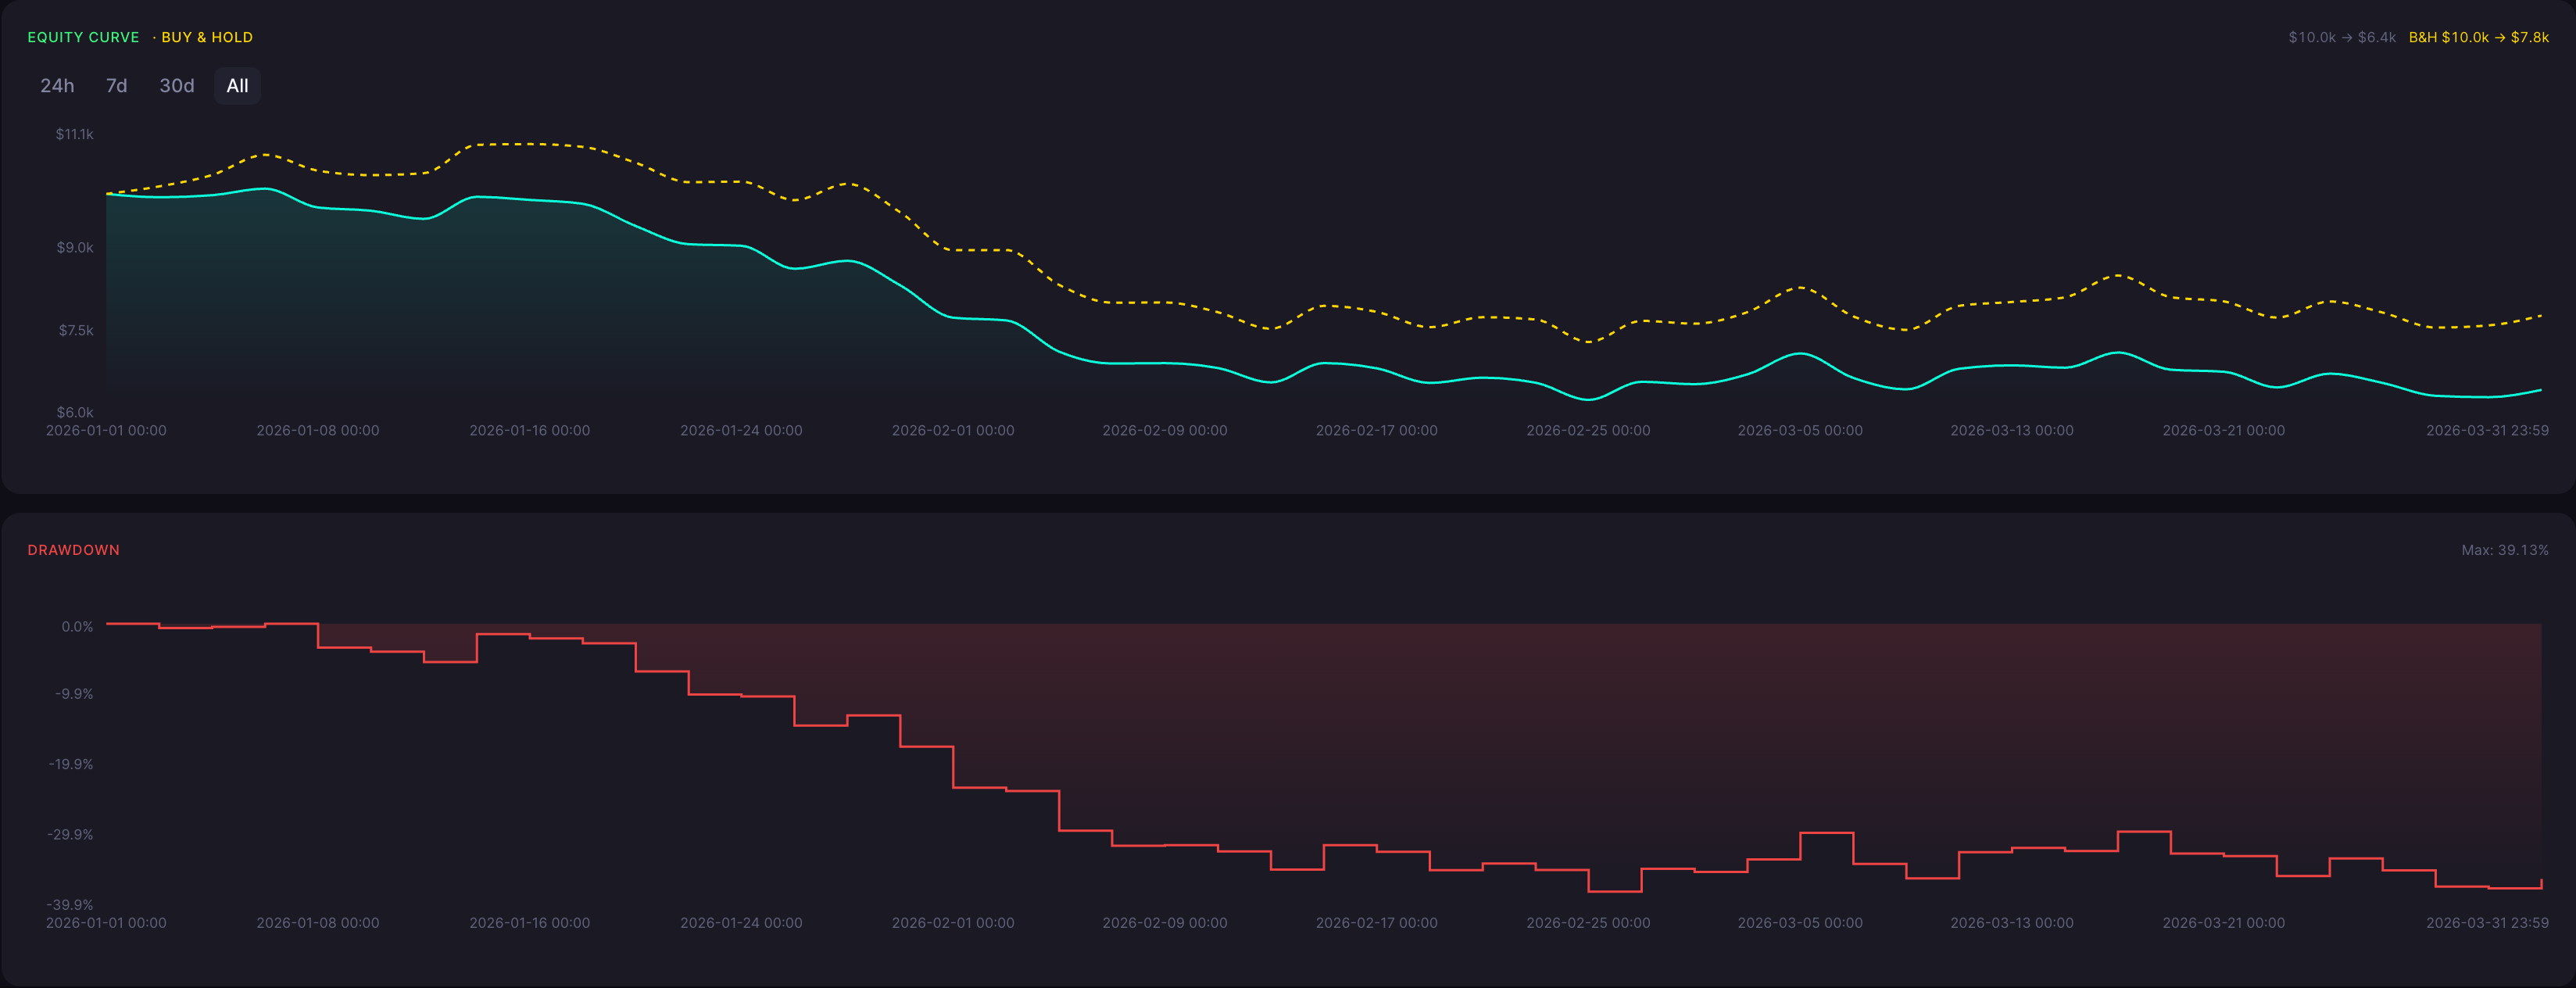The width and height of the screenshot is (2576, 988).
Task: Click the -19.9% drawdown axis label
Action: 71,764
